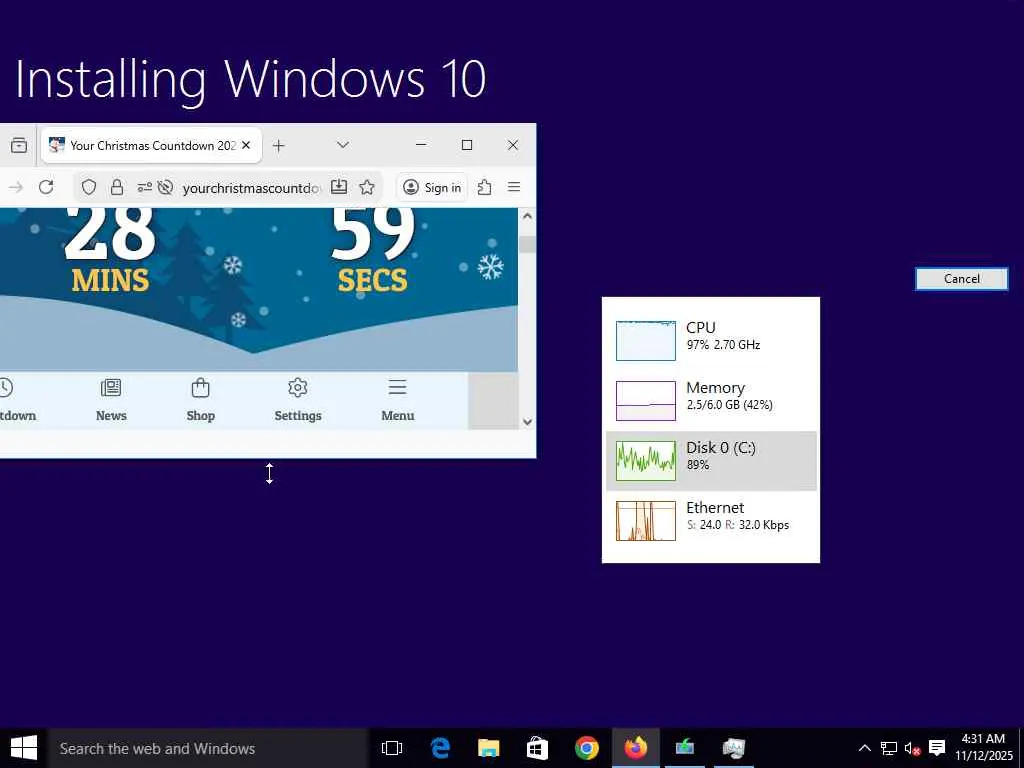Image resolution: width=1024 pixels, height=768 pixels.
Task: Go forward in Firefox history
Action: 16,187
